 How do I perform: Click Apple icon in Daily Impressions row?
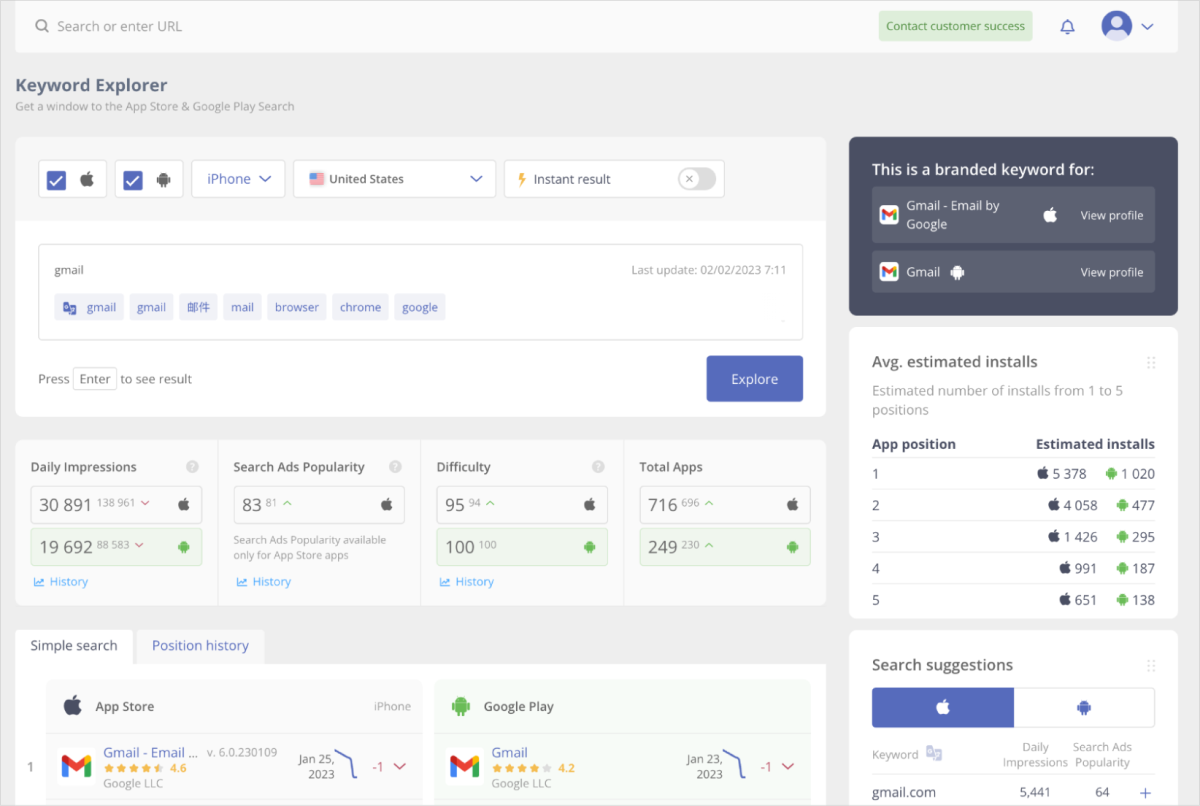pyautogui.click(x=183, y=505)
